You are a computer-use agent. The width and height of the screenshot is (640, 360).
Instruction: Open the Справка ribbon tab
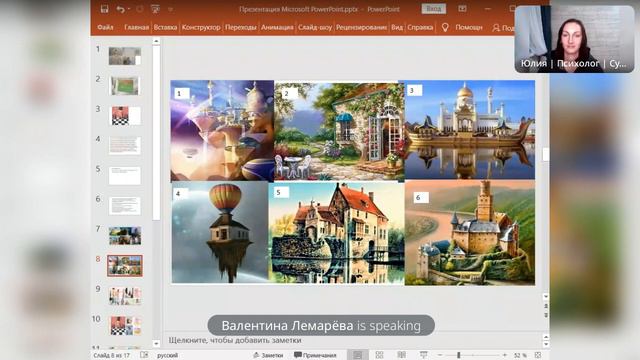[x=420, y=27]
